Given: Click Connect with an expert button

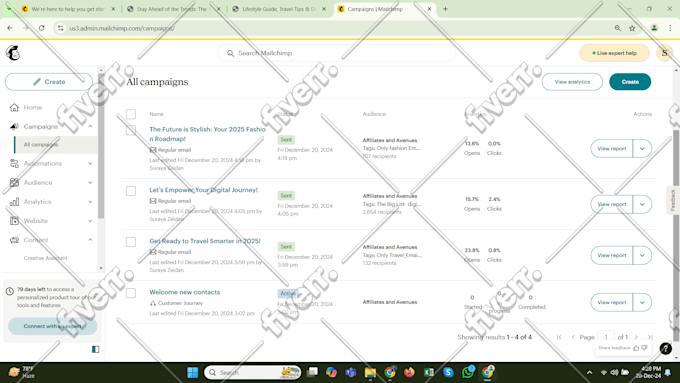Looking at the screenshot, I should tap(52, 326).
